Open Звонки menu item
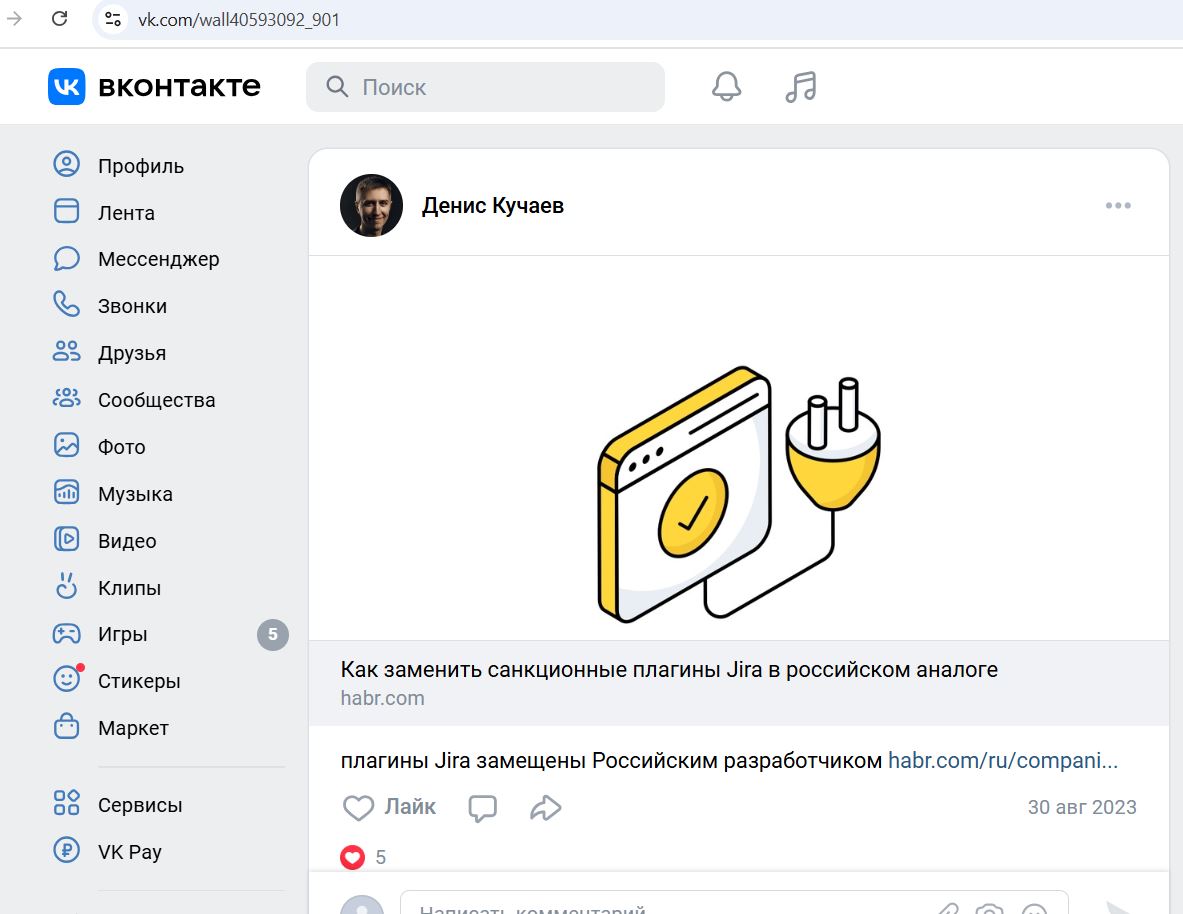1183x914 pixels. coord(133,306)
